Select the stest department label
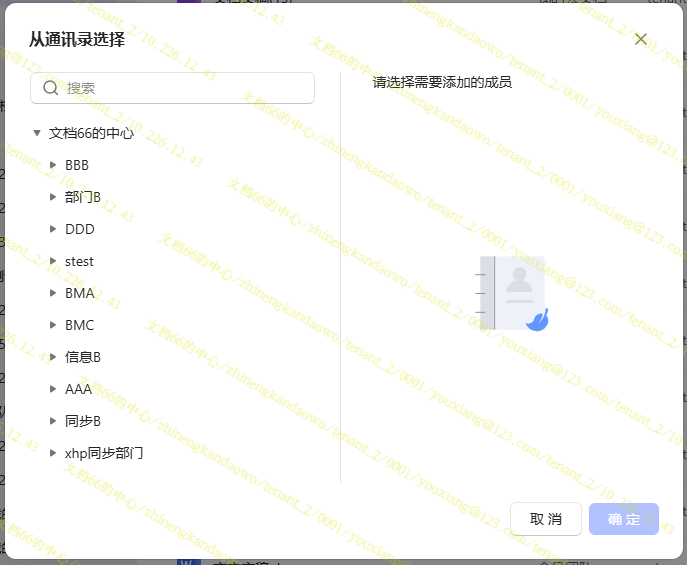Viewport: 687px width, 565px height. (x=79, y=261)
